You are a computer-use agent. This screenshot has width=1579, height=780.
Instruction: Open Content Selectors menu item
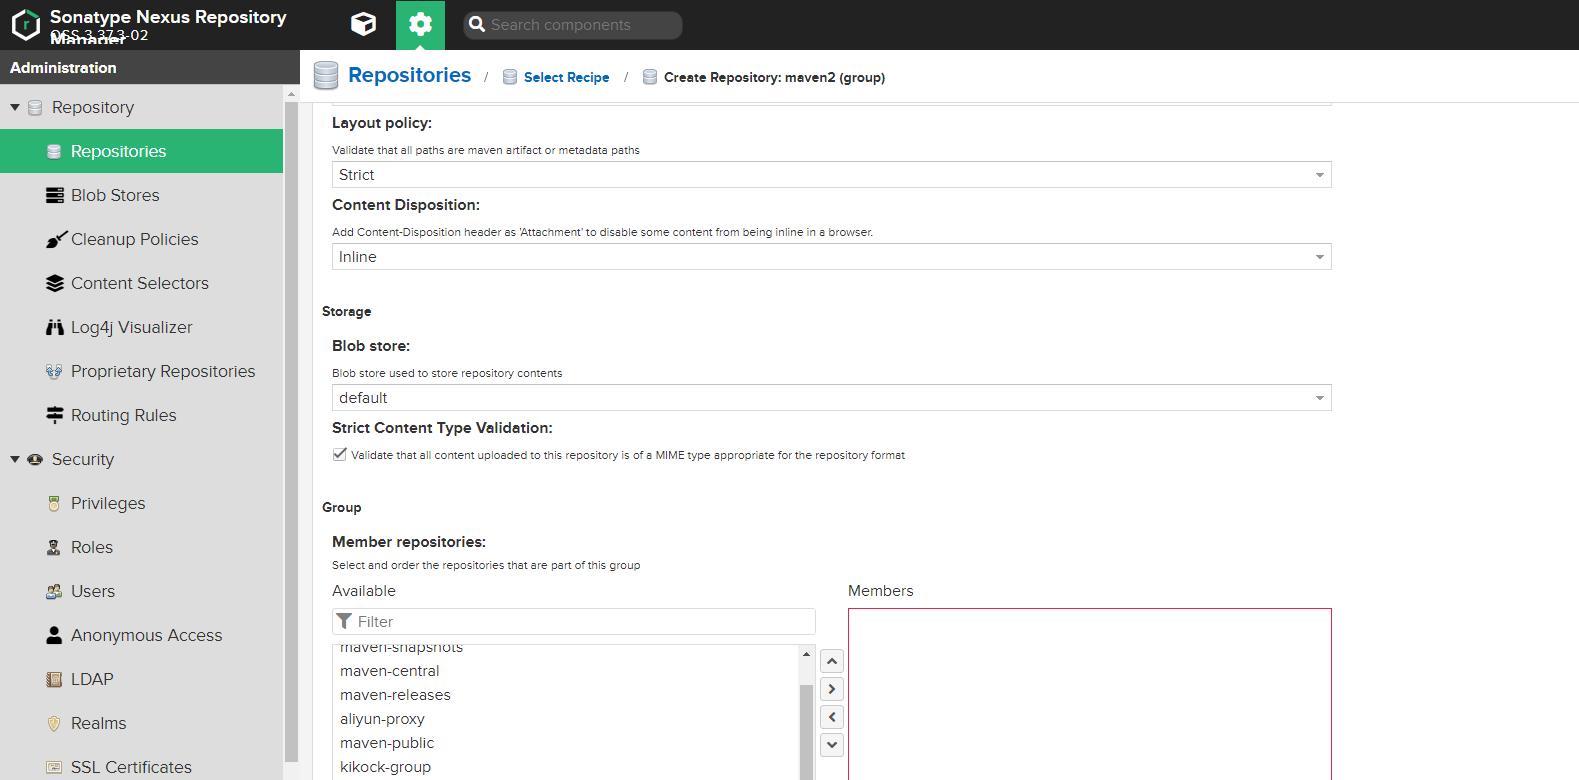click(x=141, y=283)
